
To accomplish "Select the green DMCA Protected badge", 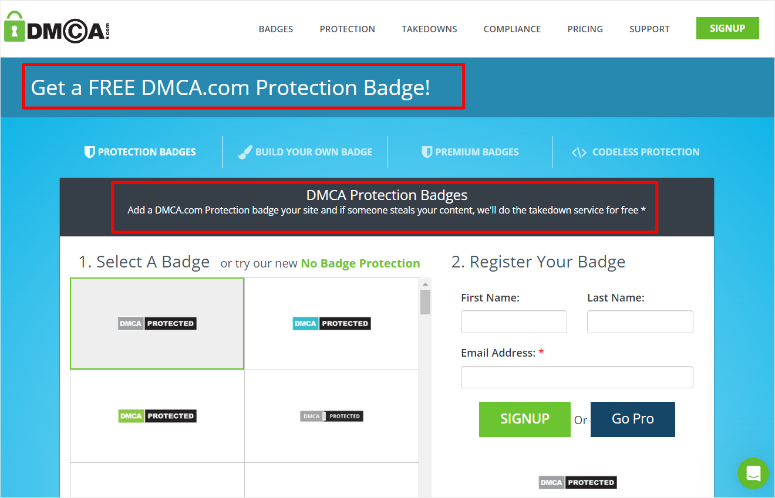I will (157, 416).
